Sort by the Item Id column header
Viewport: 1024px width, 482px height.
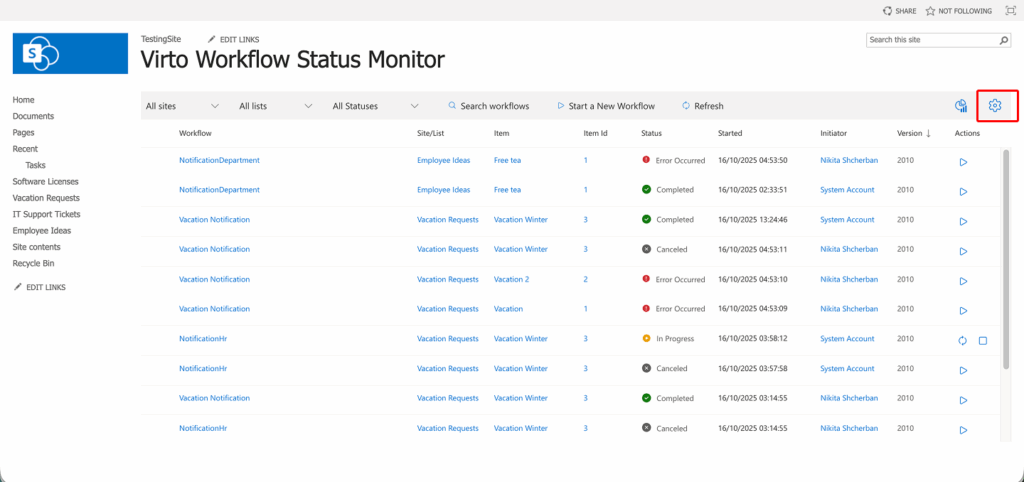point(596,133)
